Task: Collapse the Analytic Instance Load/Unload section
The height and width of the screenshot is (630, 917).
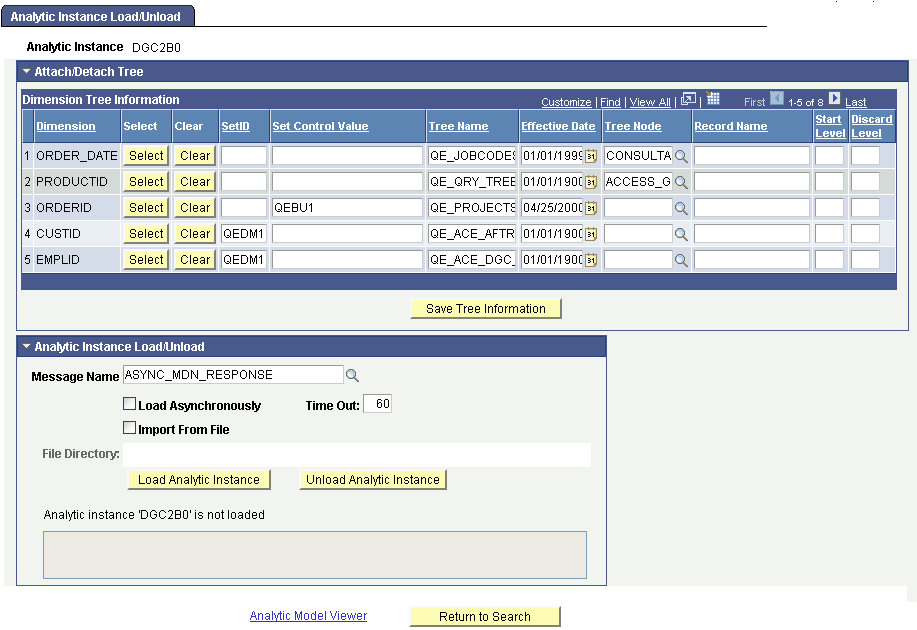Action: [24, 347]
